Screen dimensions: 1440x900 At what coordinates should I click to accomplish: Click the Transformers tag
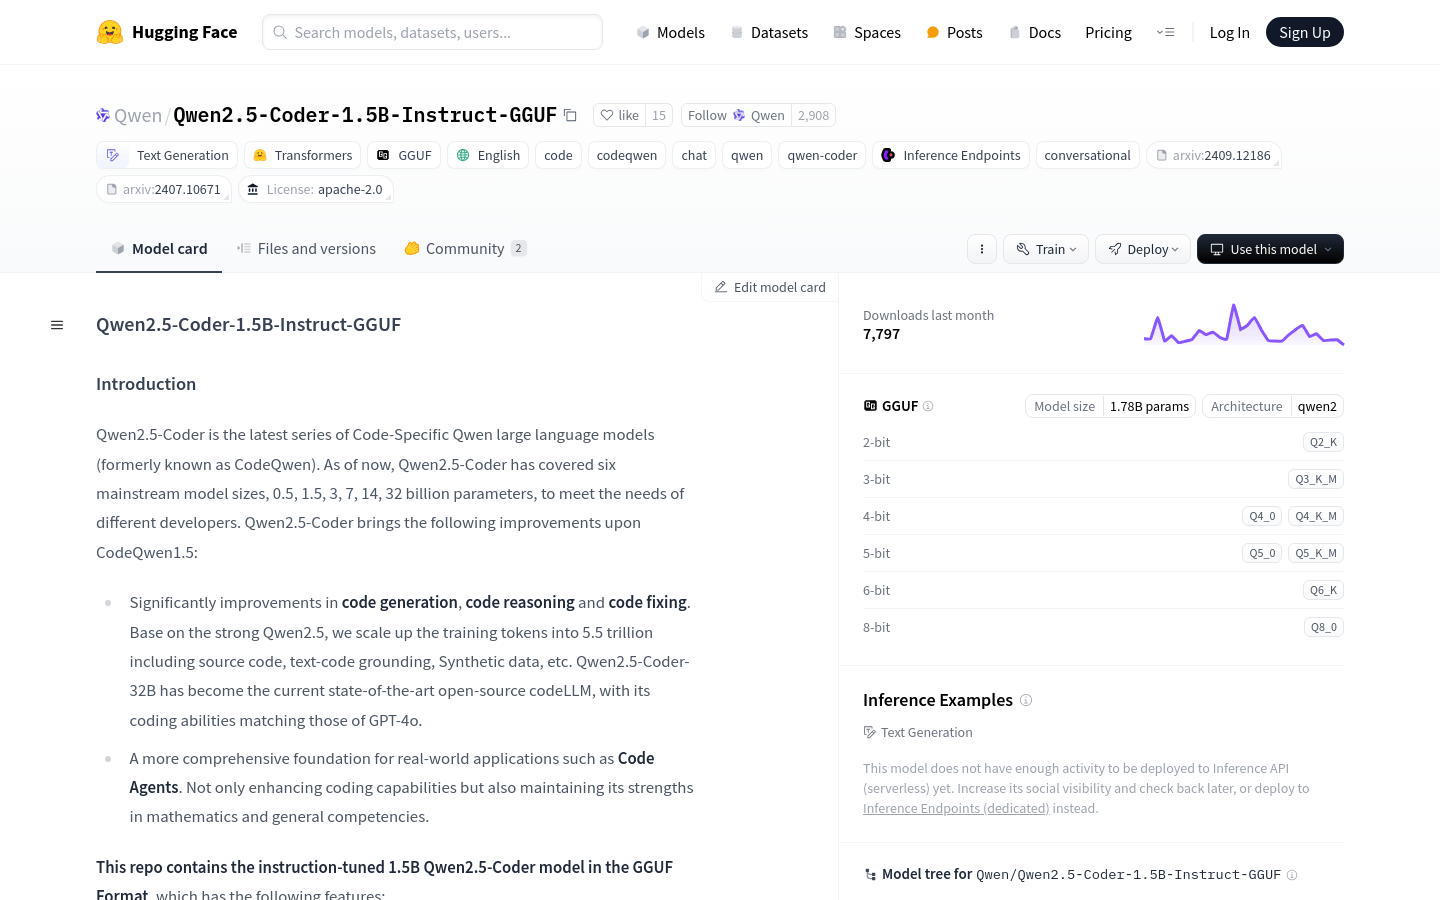(x=302, y=155)
